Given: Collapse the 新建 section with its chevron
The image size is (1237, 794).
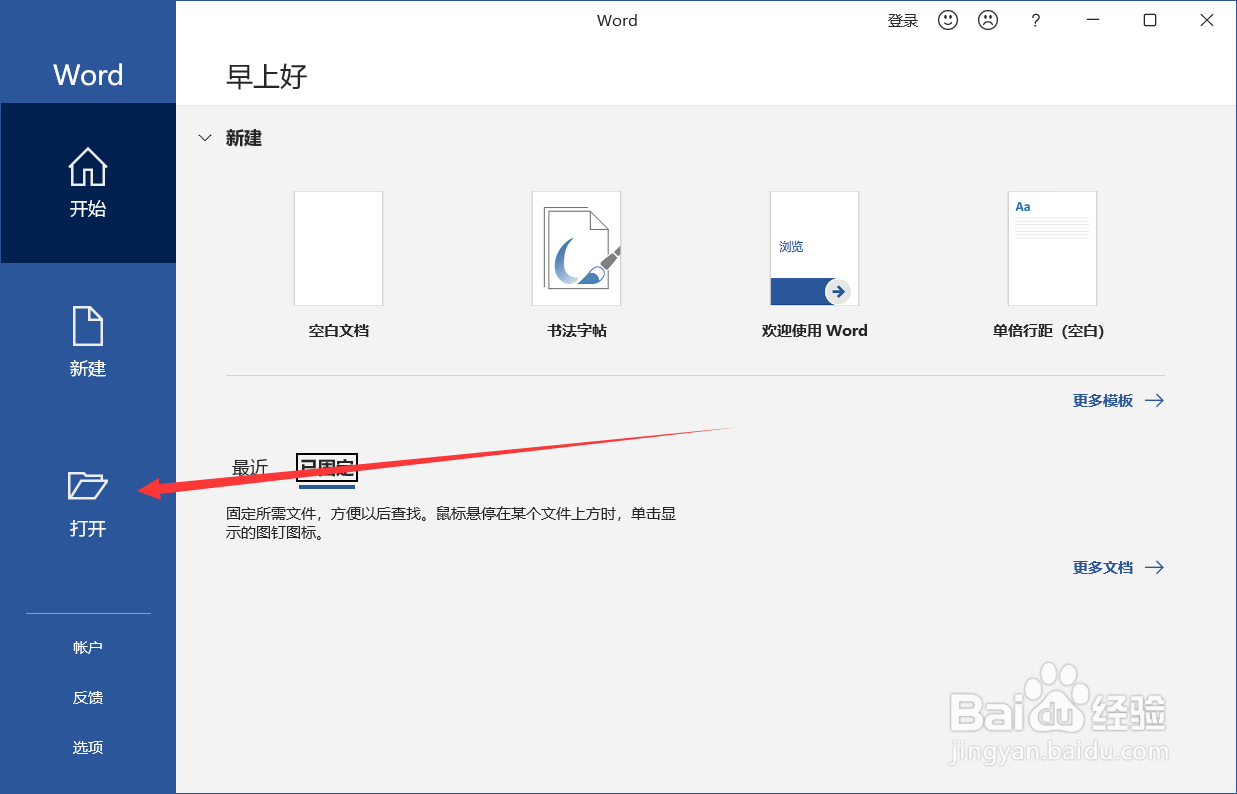Looking at the screenshot, I should [205, 138].
